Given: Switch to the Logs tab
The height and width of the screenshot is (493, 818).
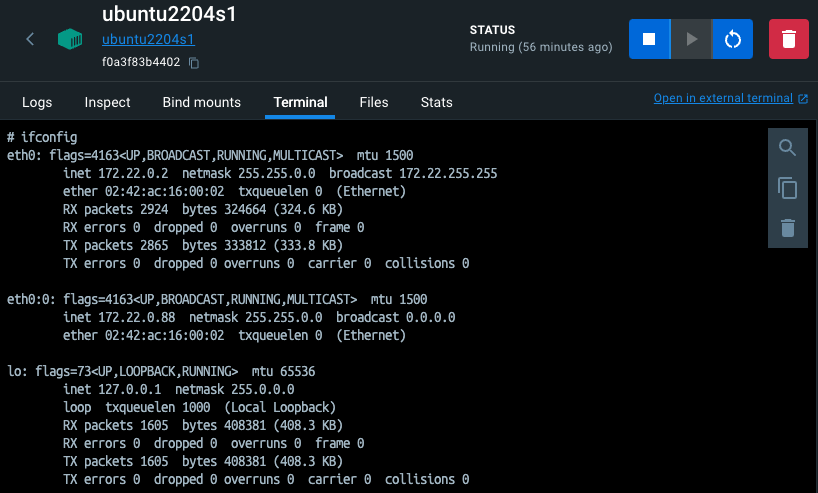Looking at the screenshot, I should (37, 102).
